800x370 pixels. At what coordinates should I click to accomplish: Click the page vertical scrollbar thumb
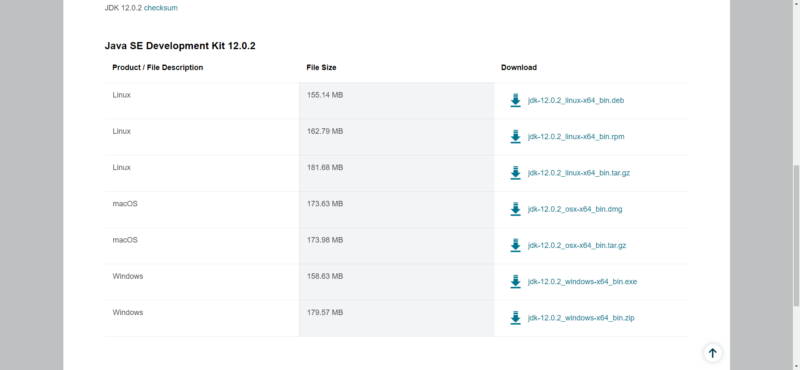tap(796, 236)
